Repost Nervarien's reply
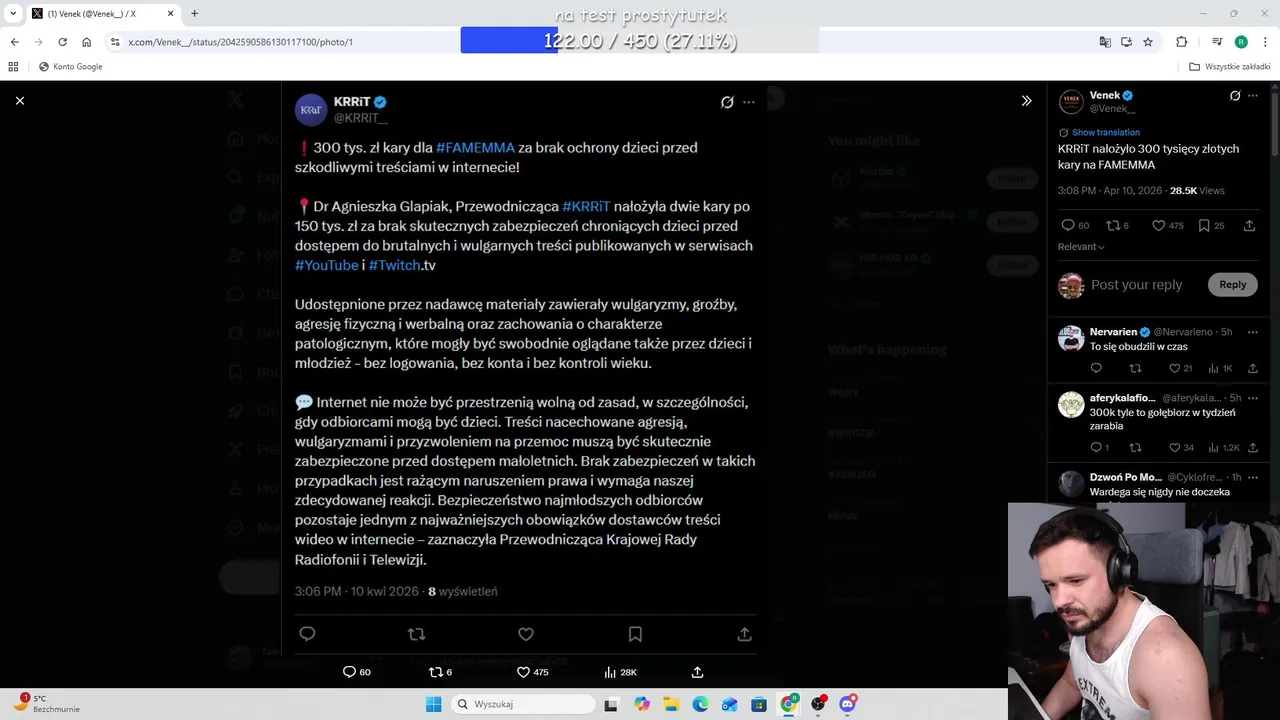The width and height of the screenshot is (1280, 720). click(1135, 369)
